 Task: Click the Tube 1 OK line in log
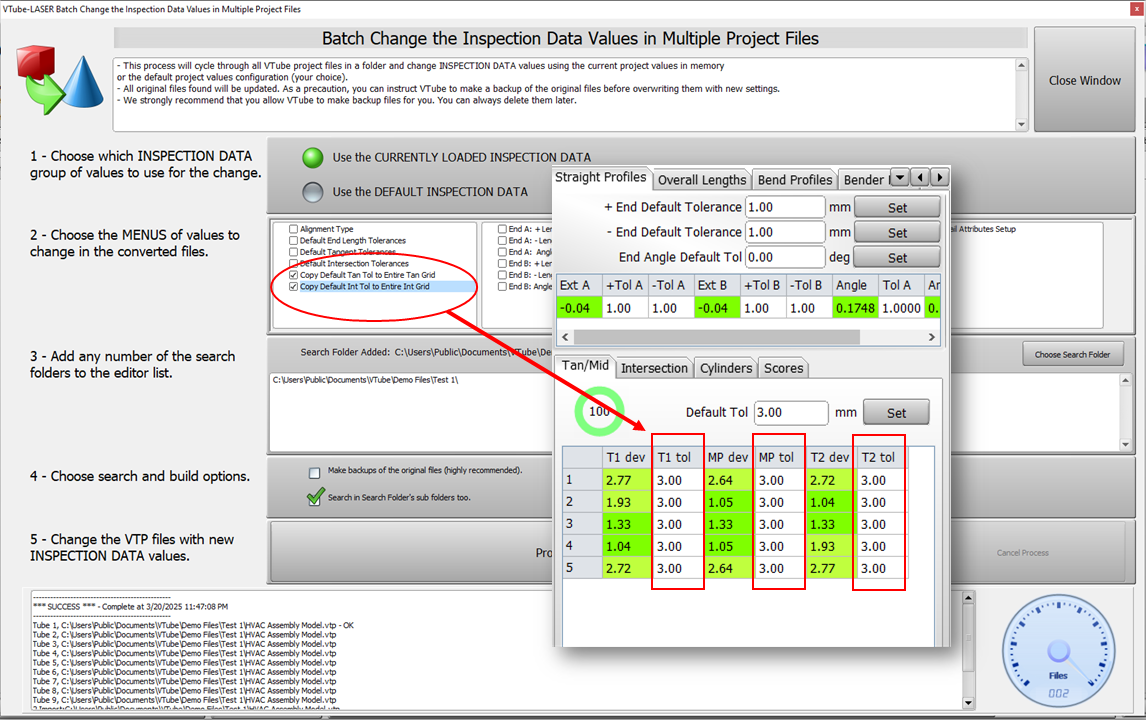coord(193,625)
